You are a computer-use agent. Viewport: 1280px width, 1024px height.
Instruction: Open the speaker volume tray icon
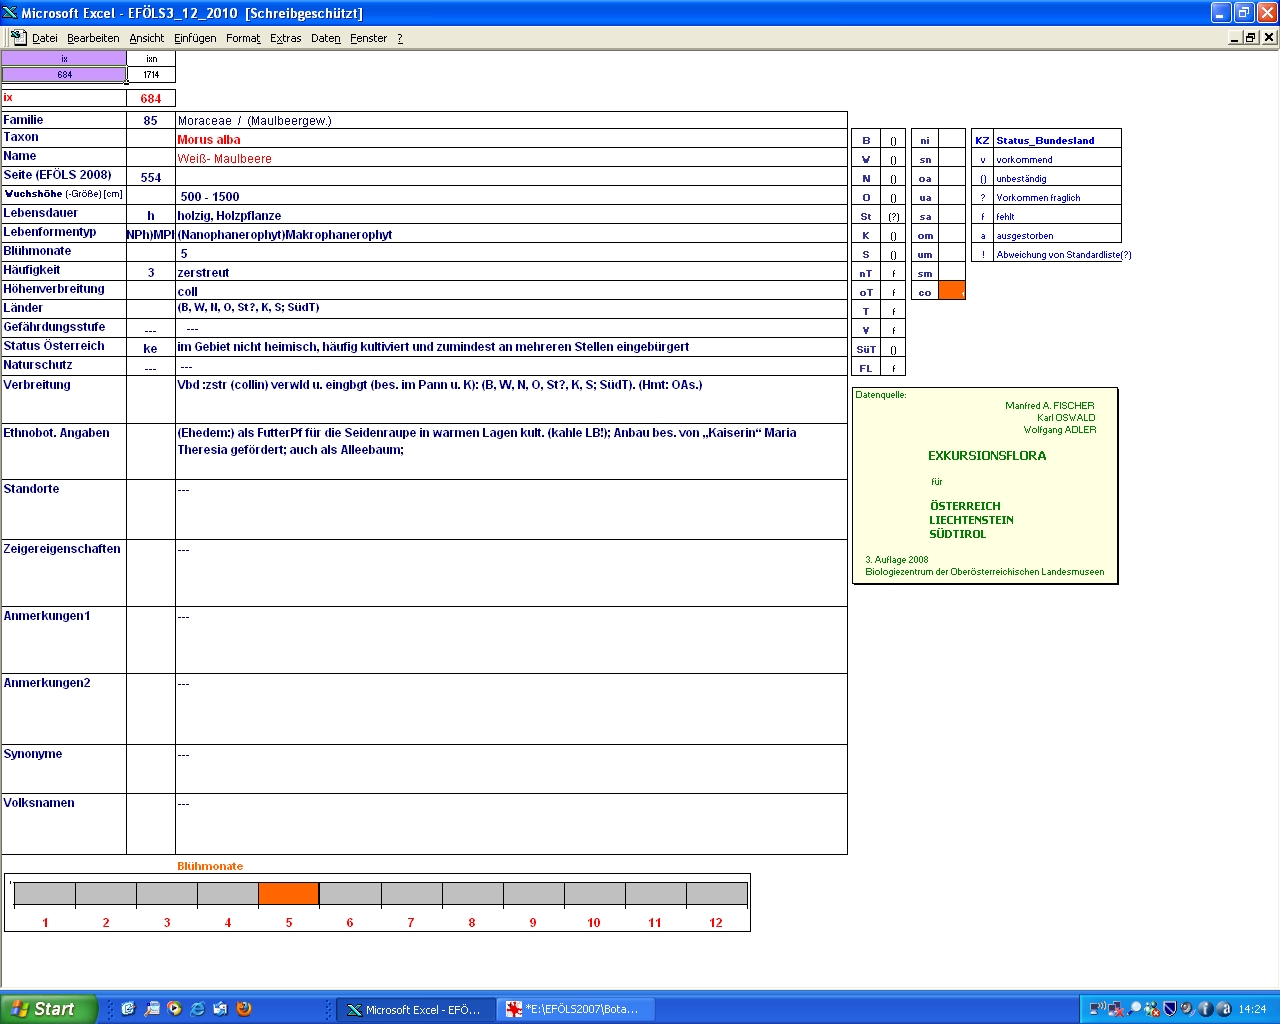click(x=1187, y=1009)
